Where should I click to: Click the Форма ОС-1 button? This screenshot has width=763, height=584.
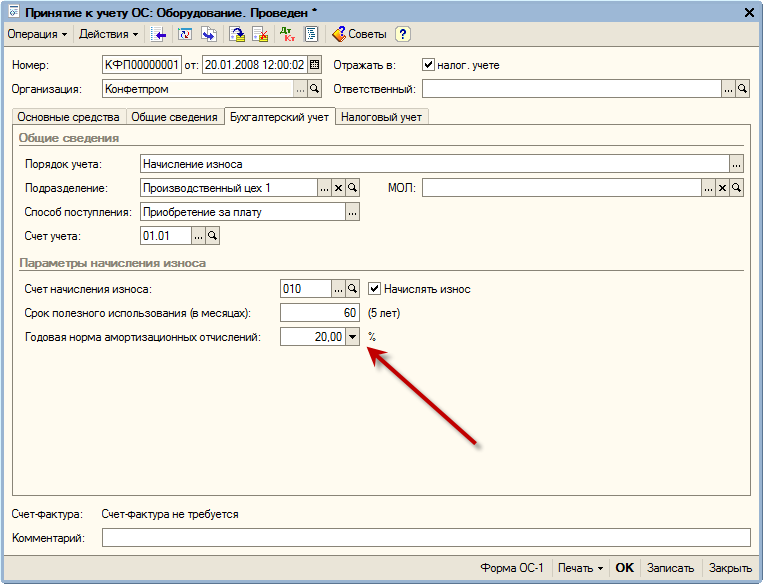pos(512,568)
